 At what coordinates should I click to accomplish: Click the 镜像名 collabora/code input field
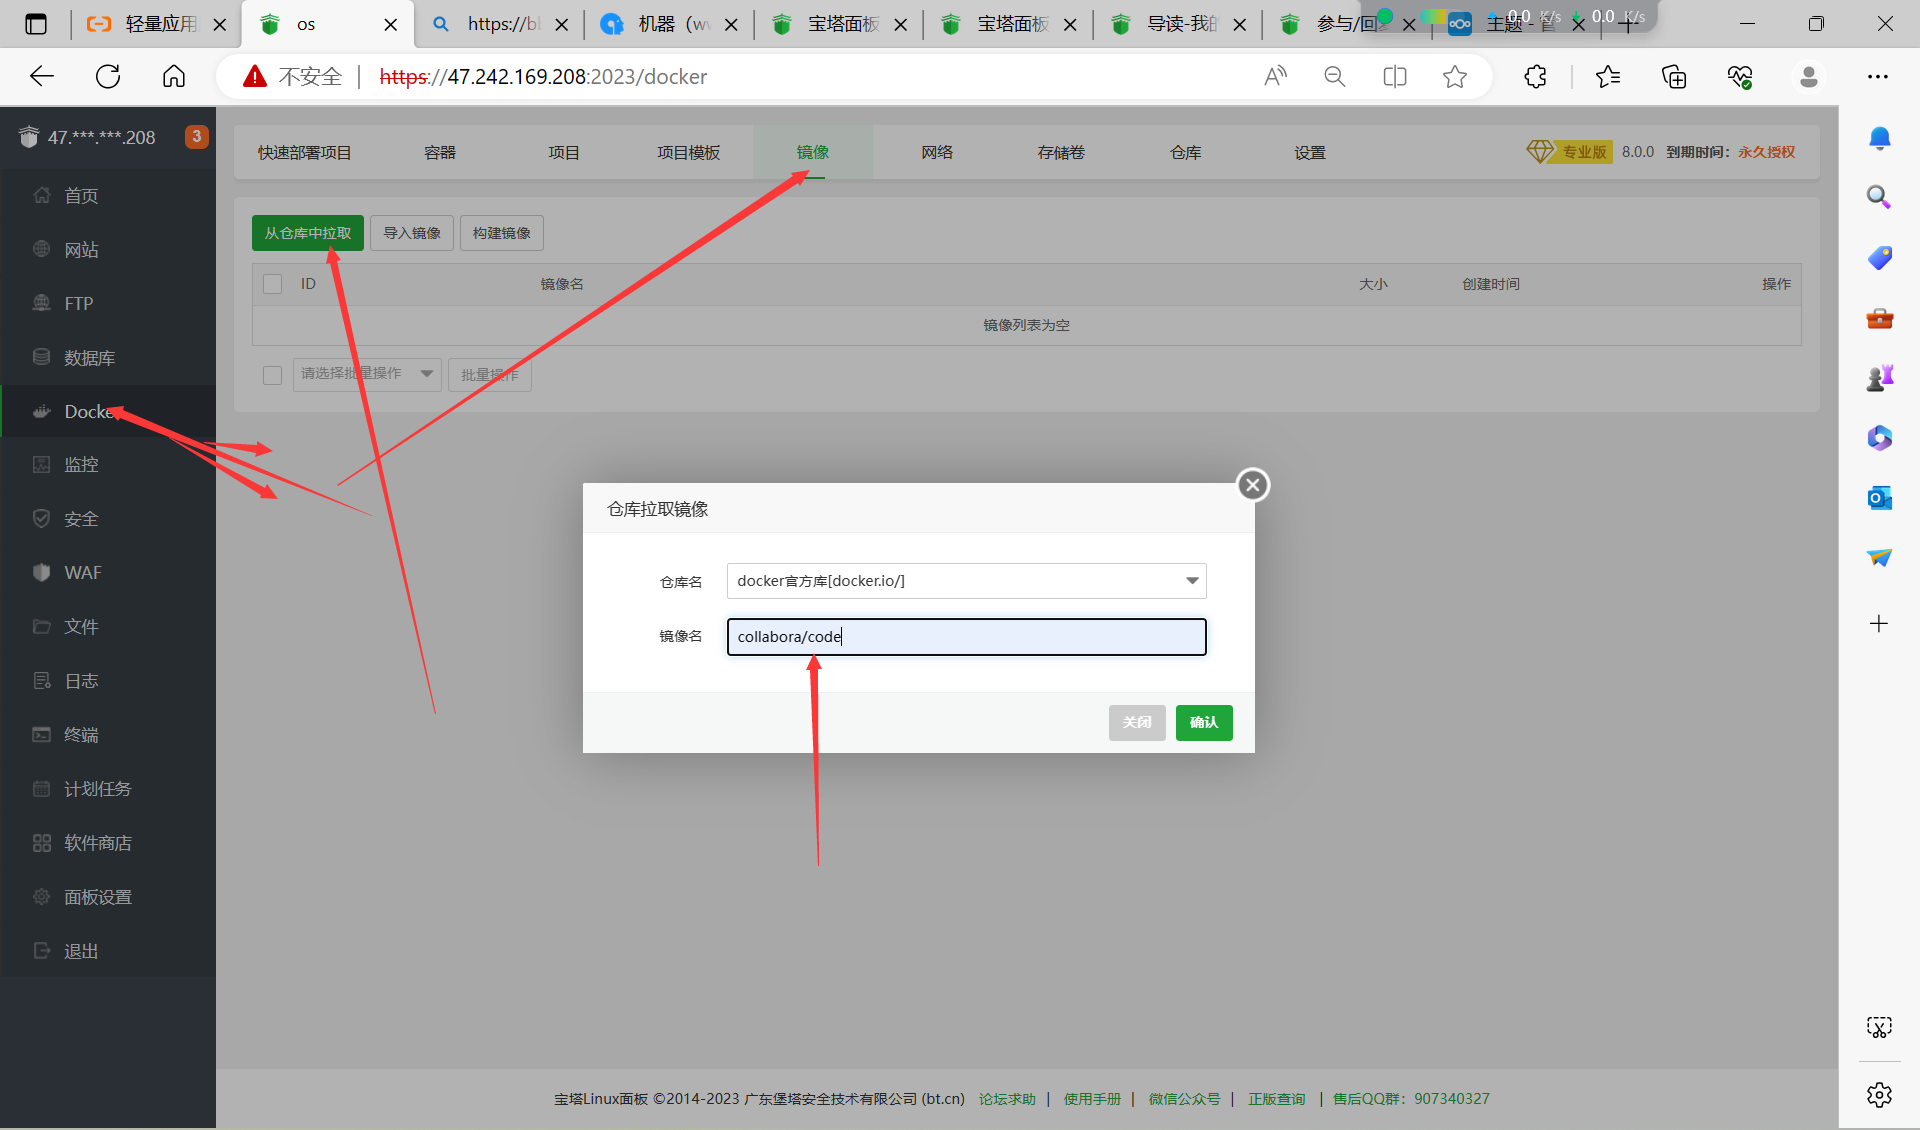click(966, 637)
